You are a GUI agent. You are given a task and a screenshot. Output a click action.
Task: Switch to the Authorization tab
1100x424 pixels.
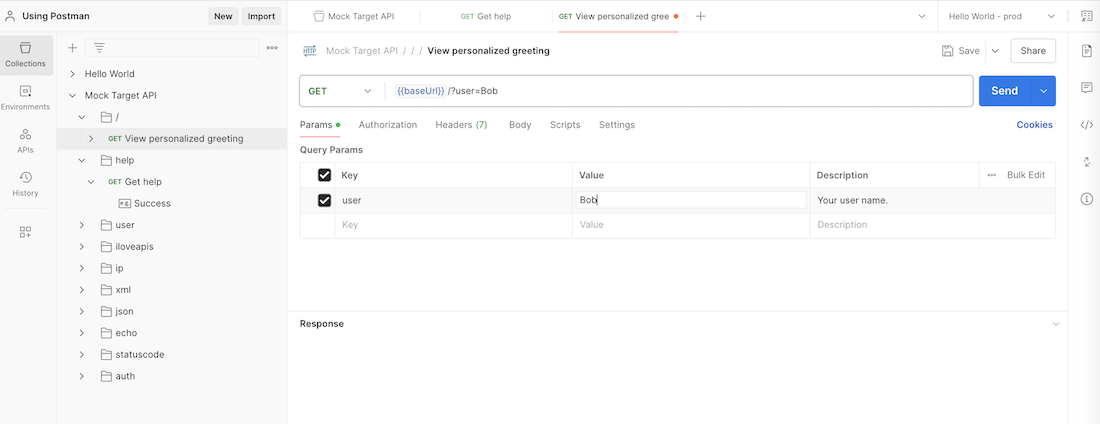coord(387,125)
